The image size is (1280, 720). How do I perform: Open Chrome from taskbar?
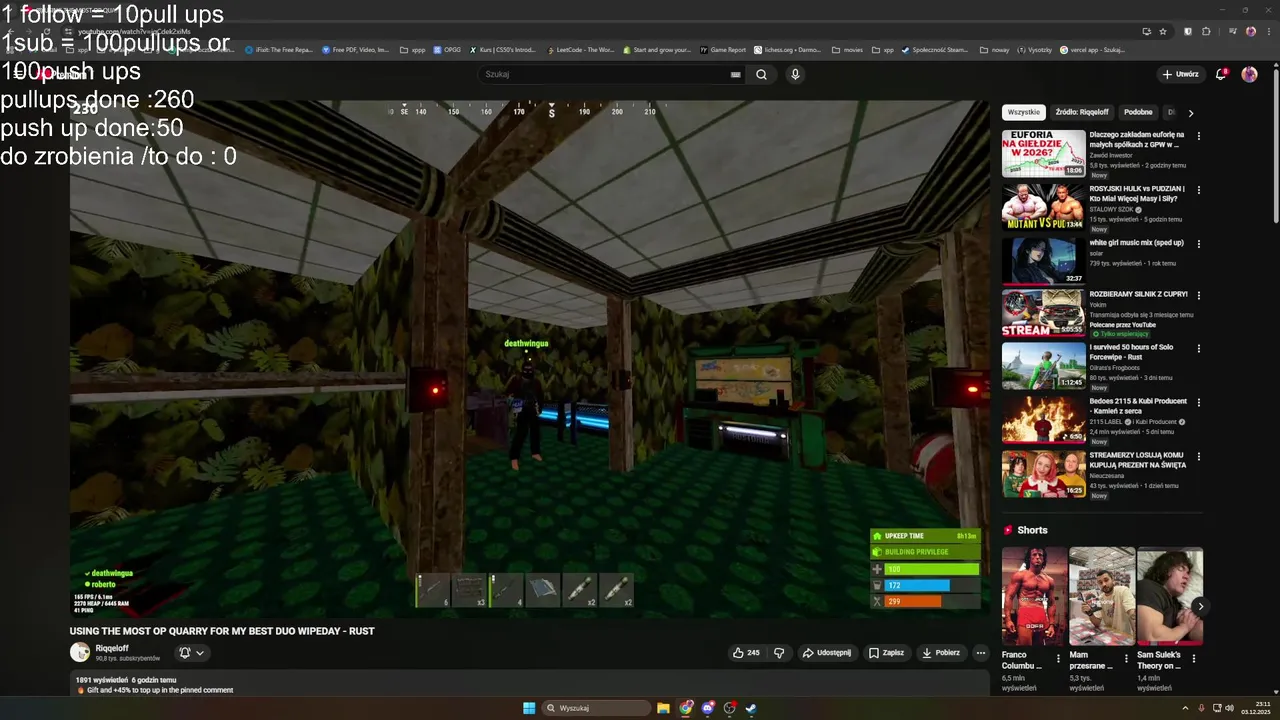click(686, 708)
